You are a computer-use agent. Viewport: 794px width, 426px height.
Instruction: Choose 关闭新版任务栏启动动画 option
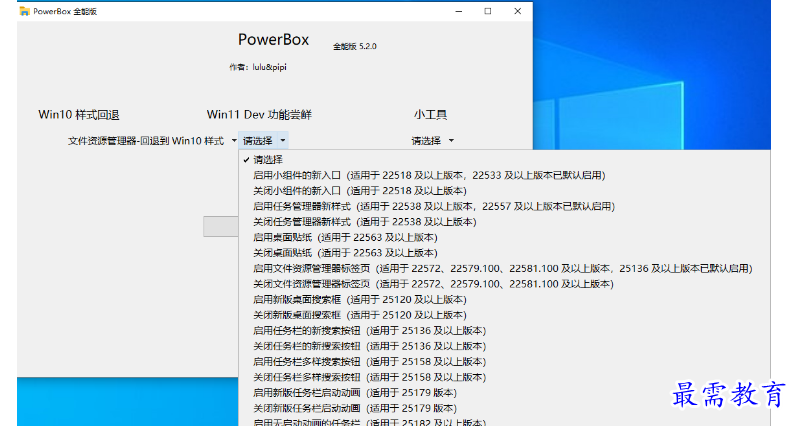[504, 408]
